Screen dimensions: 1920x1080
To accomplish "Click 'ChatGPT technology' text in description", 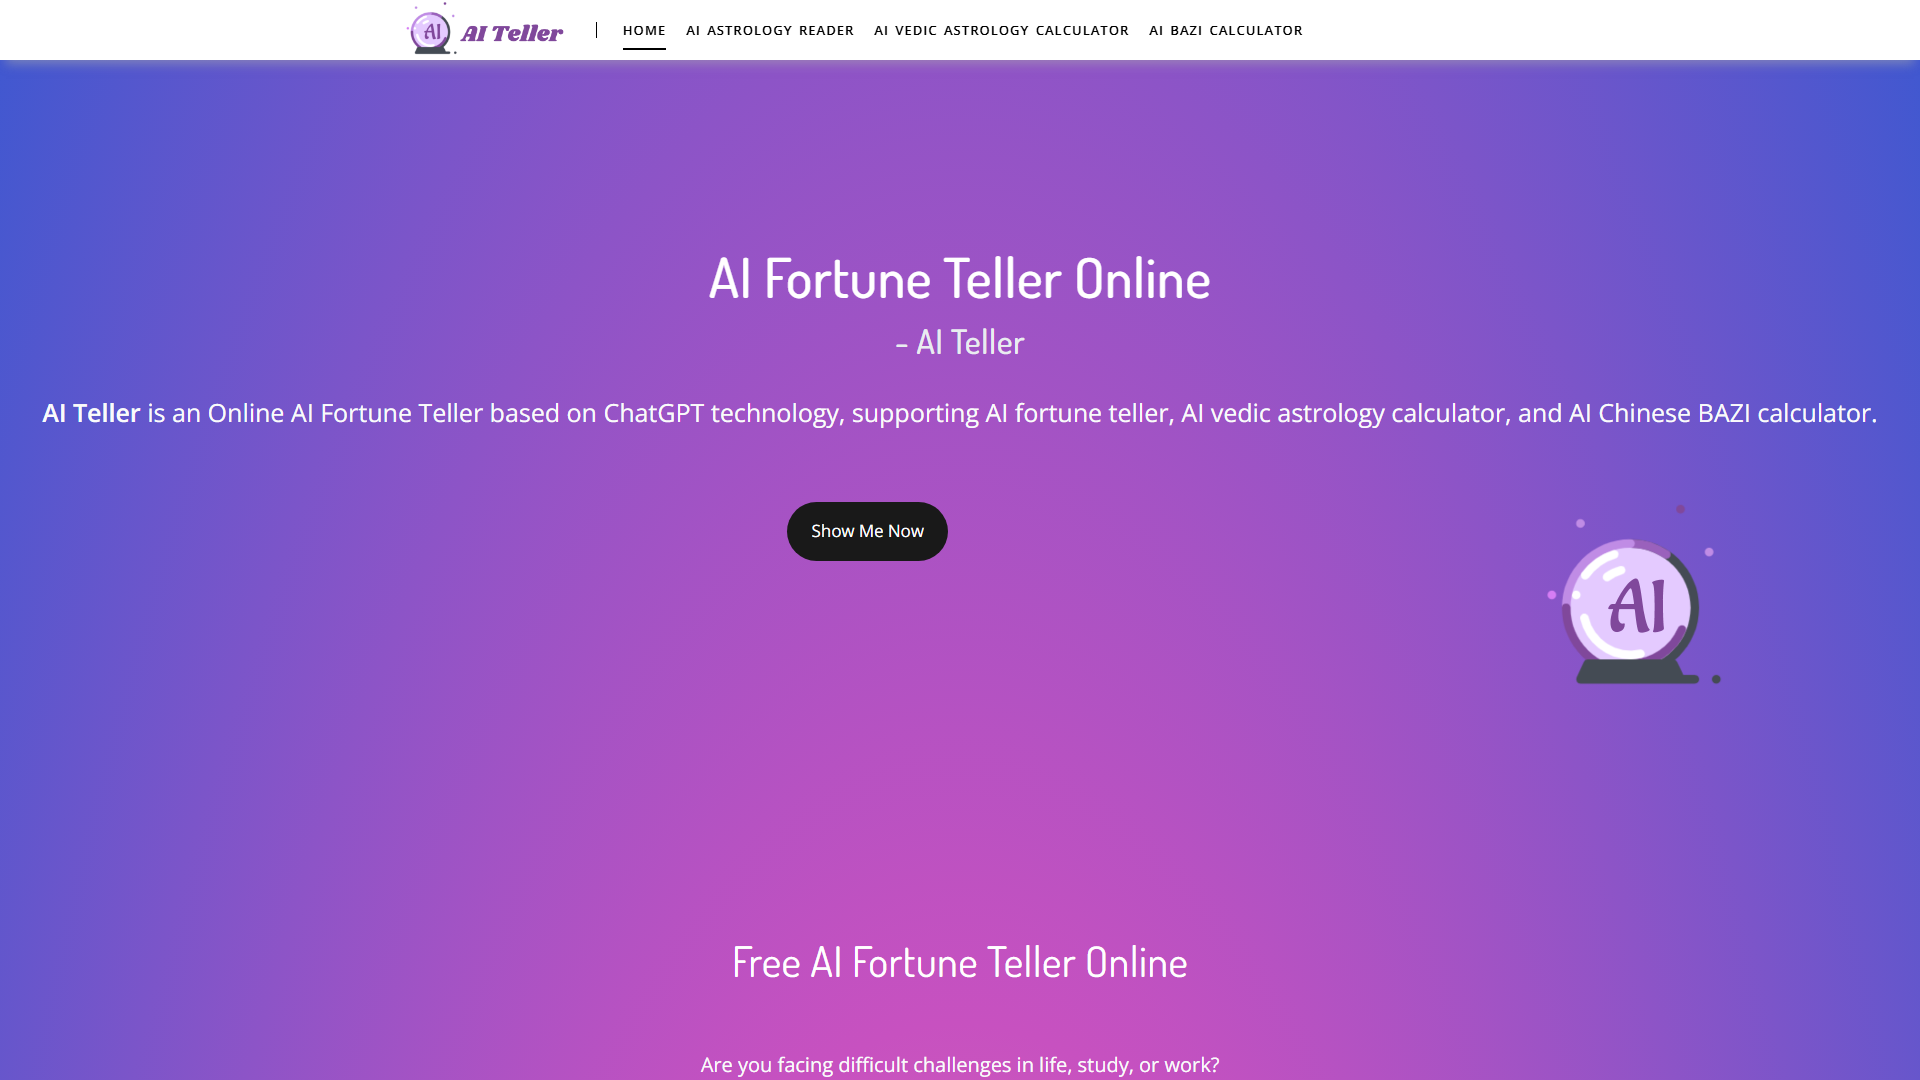I will [721, 413].
